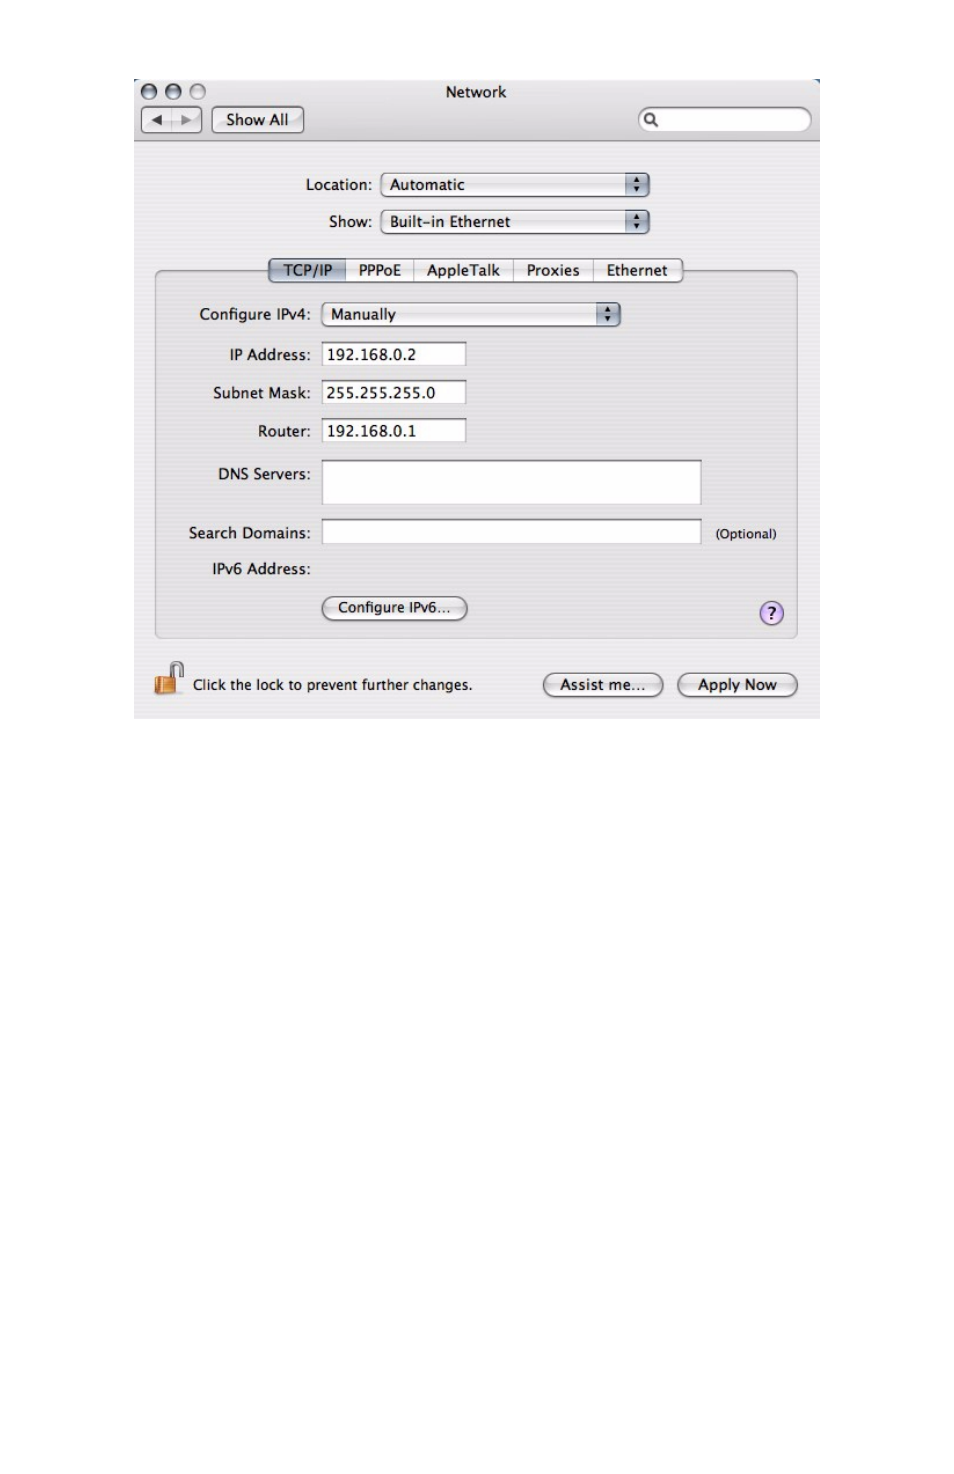Open the Location dropdown set to Automatic

pyautogui.click(x=515, y=185)
